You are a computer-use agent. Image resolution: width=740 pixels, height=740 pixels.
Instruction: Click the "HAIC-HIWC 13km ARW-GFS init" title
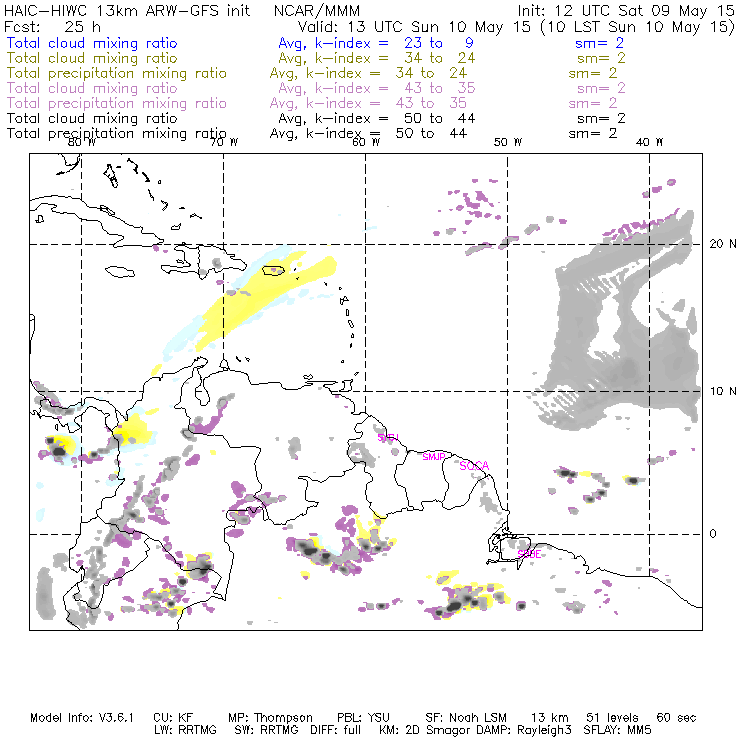(x=127, y=11)
